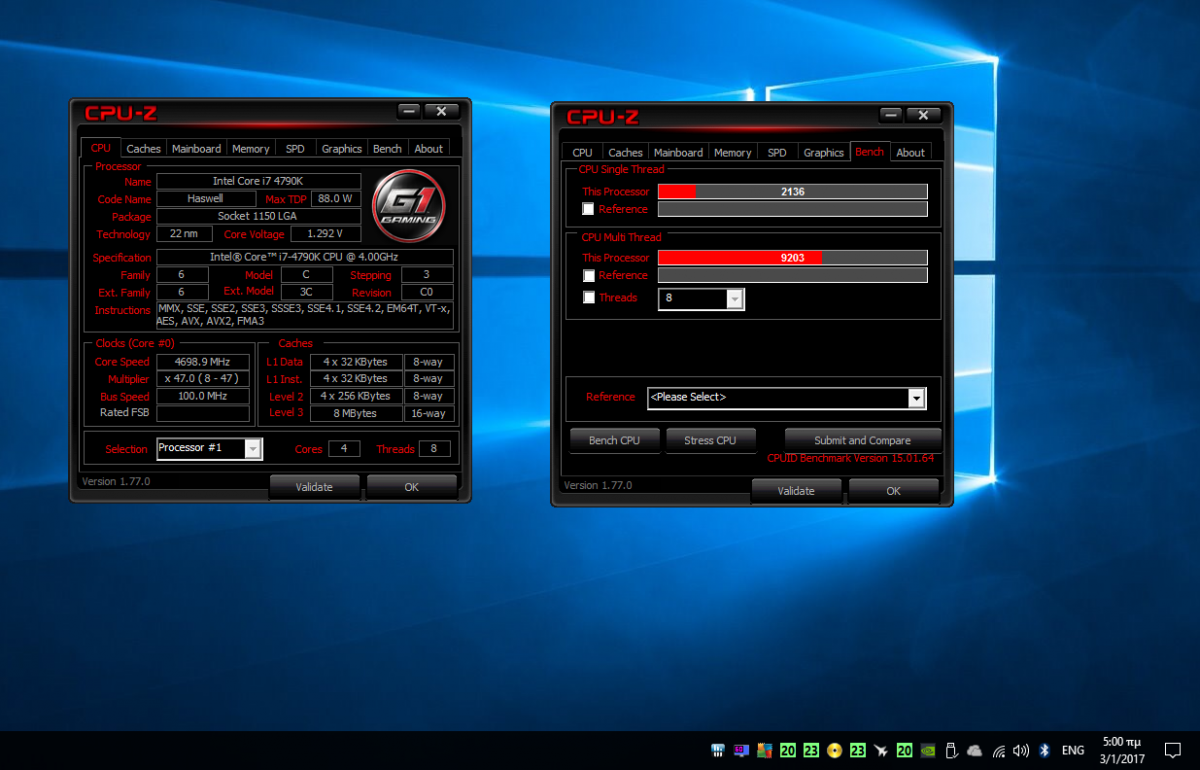Open Mainboard tab in right Bench window

[x=678, y=152]
